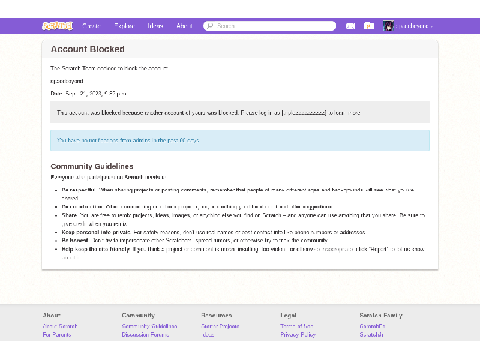Open Community Guidelines footer link
480x360 pixels.
(x=149, y=326)
